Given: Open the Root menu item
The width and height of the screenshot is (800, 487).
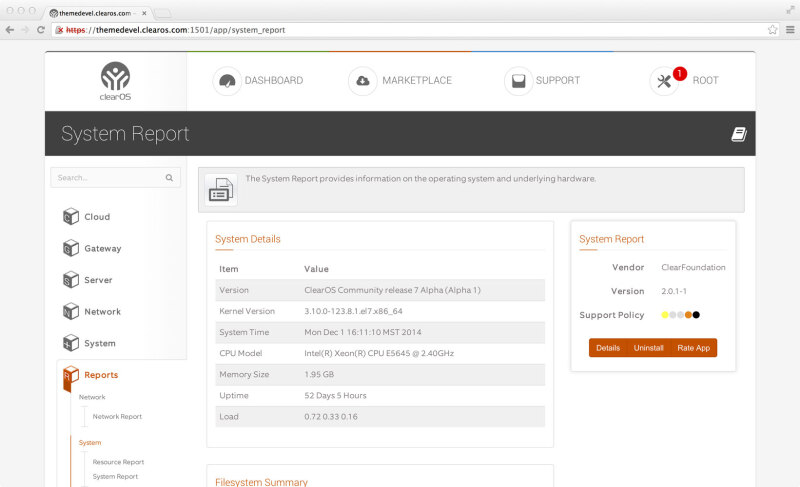Looking at the screenshot, I should (x=705, y=81).
